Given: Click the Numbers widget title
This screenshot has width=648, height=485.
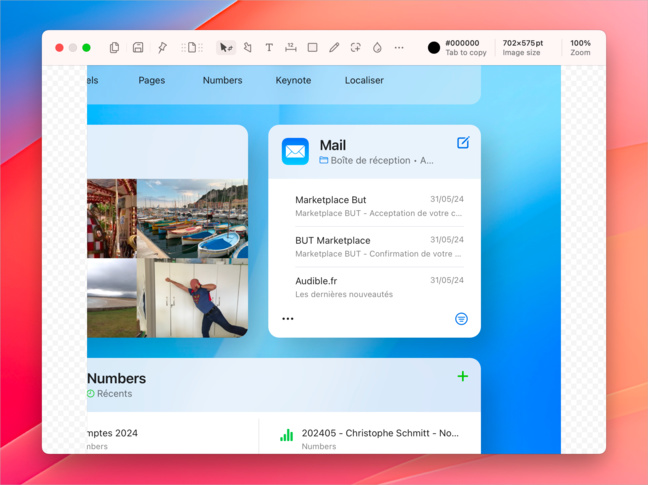Looking at the screenshot, I should [117, 378].
